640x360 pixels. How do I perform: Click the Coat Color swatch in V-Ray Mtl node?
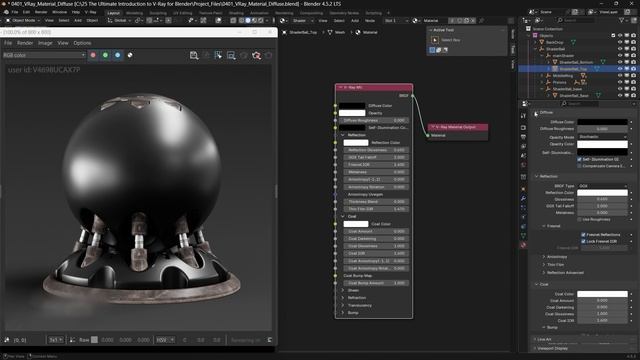356,224
